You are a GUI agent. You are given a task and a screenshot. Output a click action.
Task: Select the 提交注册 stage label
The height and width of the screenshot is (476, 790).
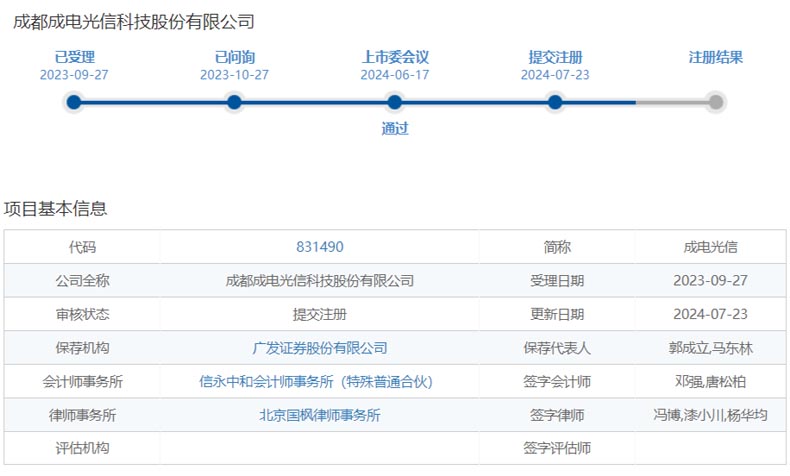[x=555, y=57]
